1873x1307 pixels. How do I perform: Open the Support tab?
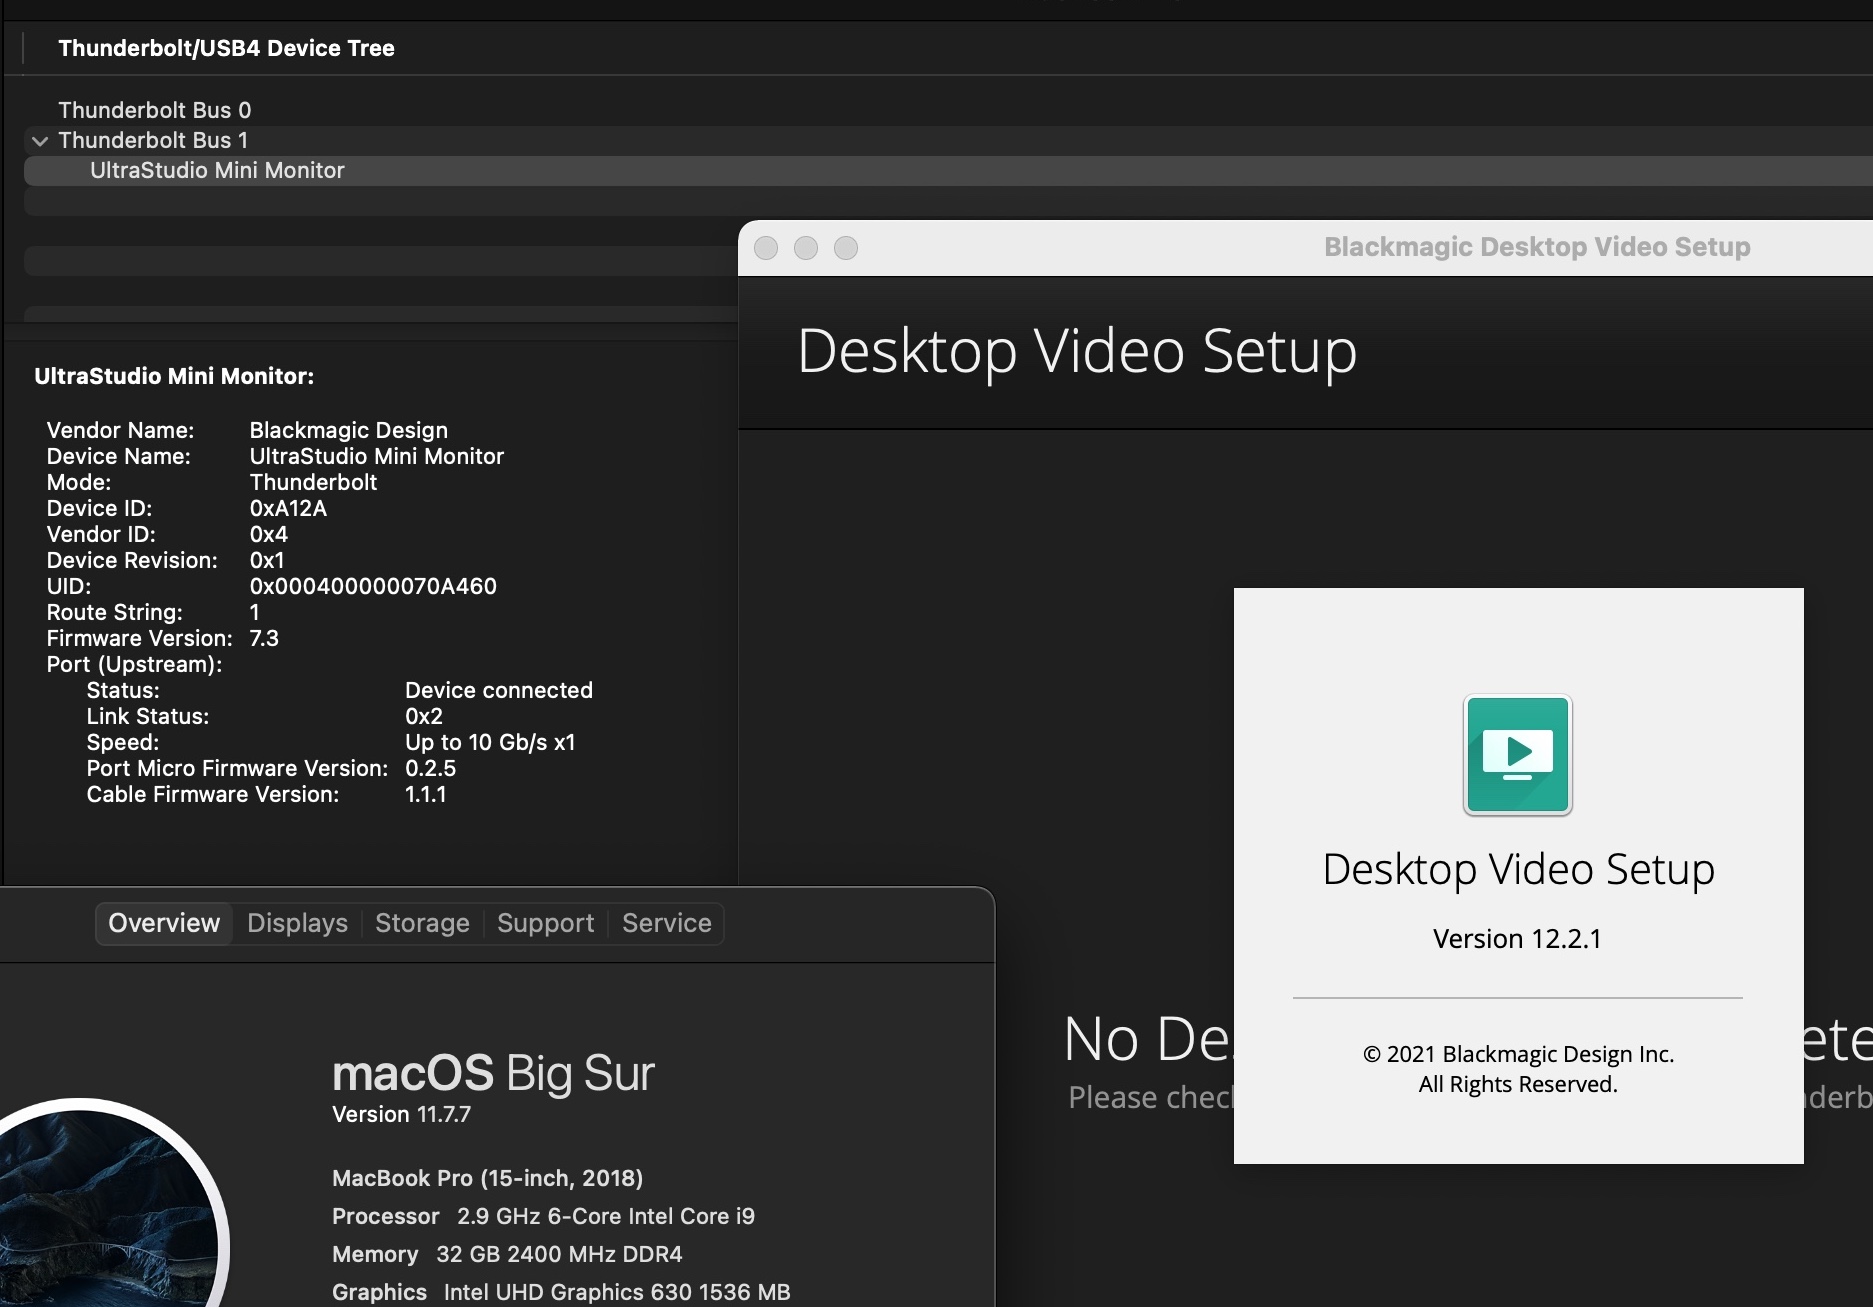click(545, 923)
